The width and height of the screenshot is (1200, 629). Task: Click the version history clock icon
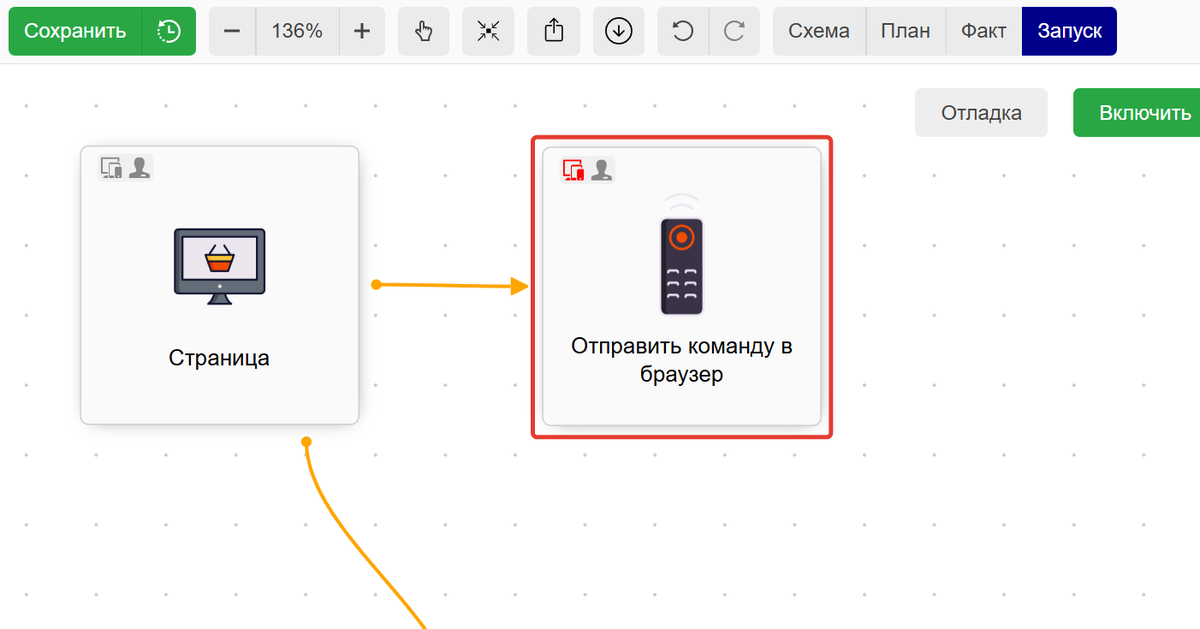click(x=169, y=31)
